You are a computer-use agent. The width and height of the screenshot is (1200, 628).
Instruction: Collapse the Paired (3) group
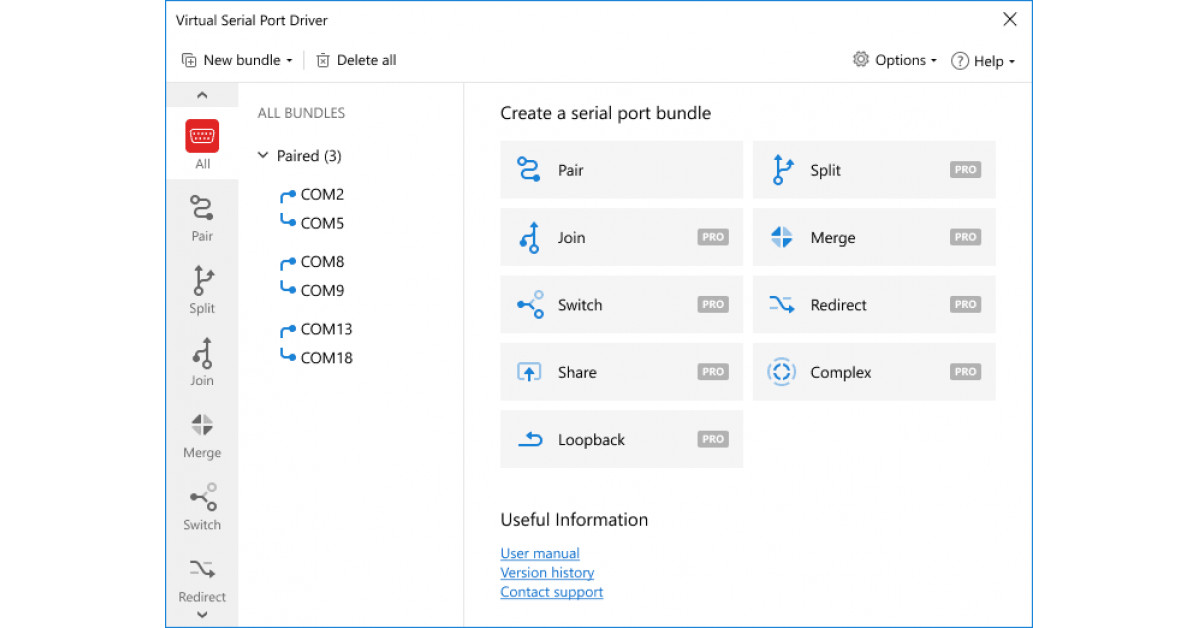[x=263, y=156]
